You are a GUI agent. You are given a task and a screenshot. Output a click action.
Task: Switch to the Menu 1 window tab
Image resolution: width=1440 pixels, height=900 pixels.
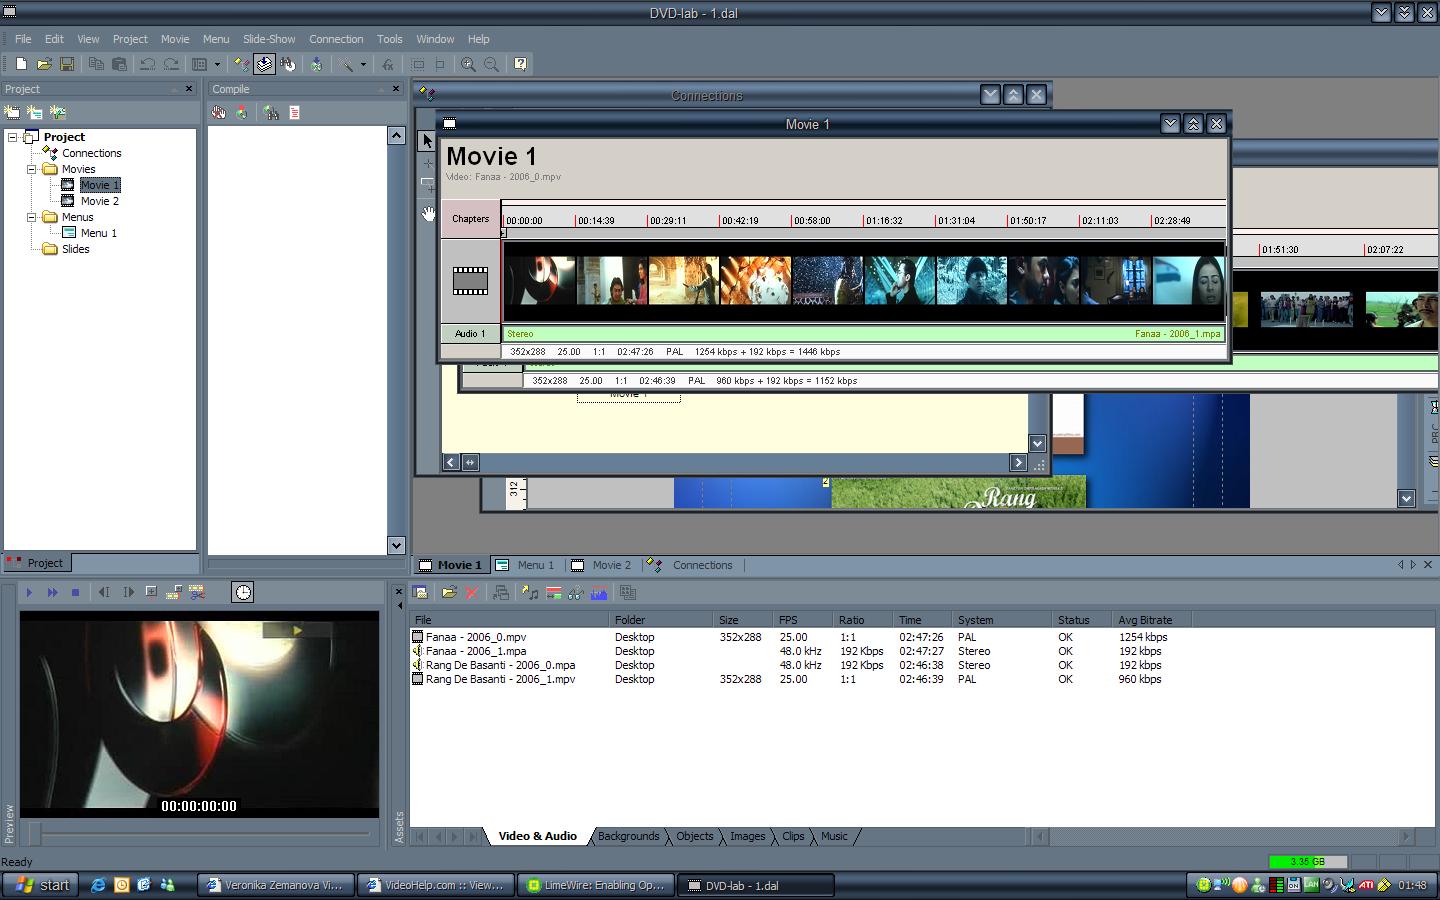[x=526, y=565]
